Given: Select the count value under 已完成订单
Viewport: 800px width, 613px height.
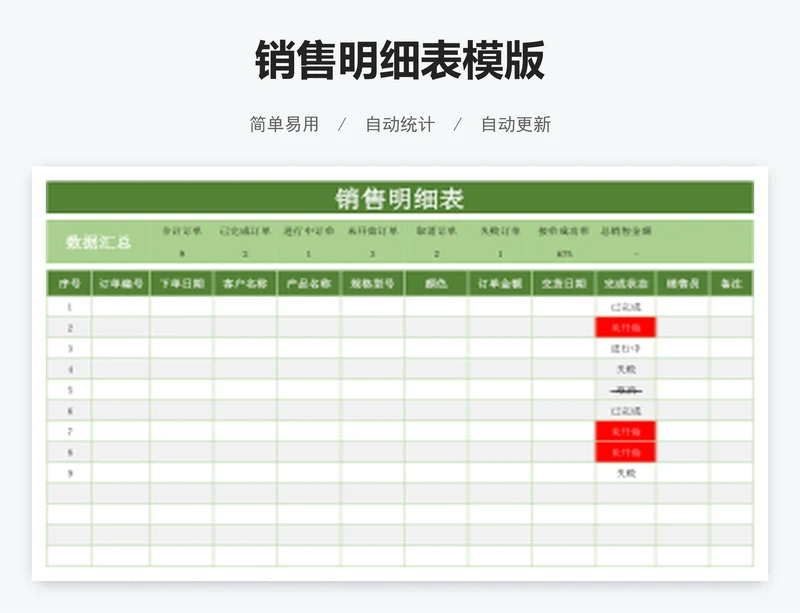Looking at the screenshot, I should click(245, 254).
